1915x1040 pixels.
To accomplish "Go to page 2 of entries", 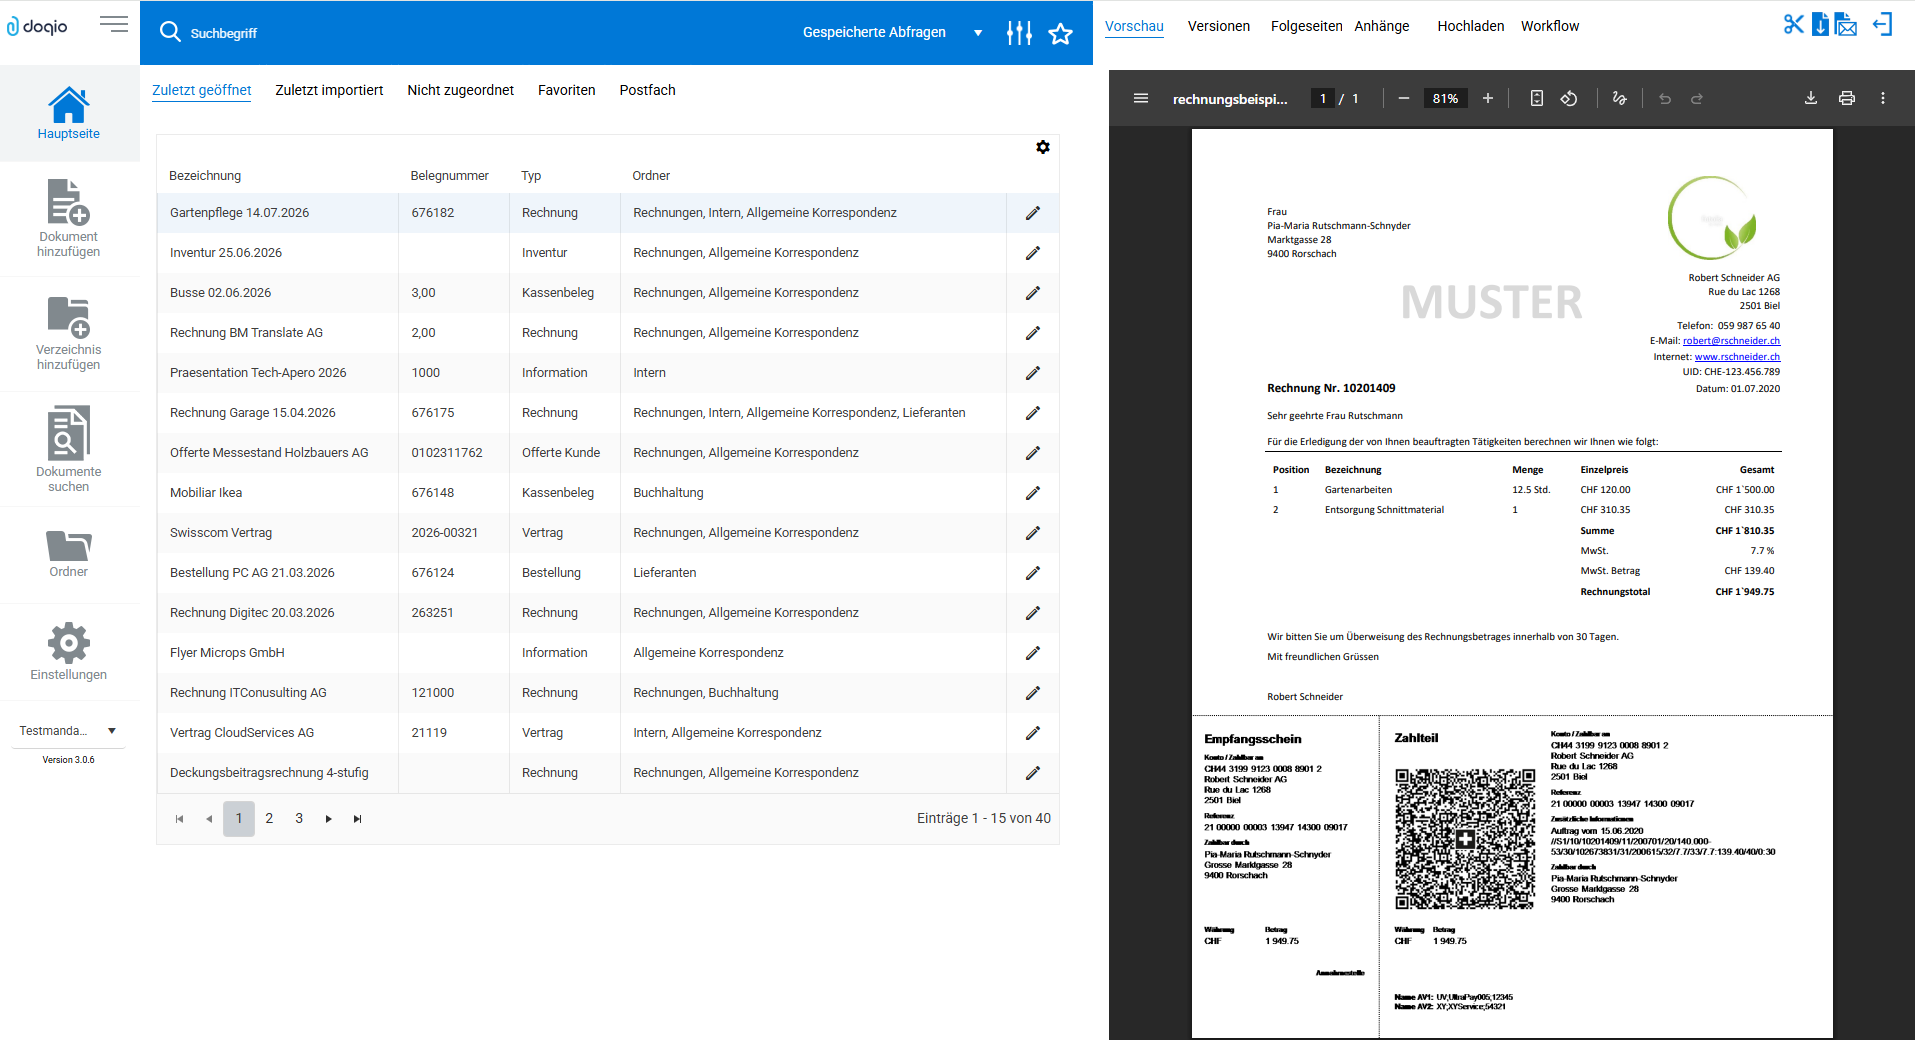I will [x=269, y=818].
